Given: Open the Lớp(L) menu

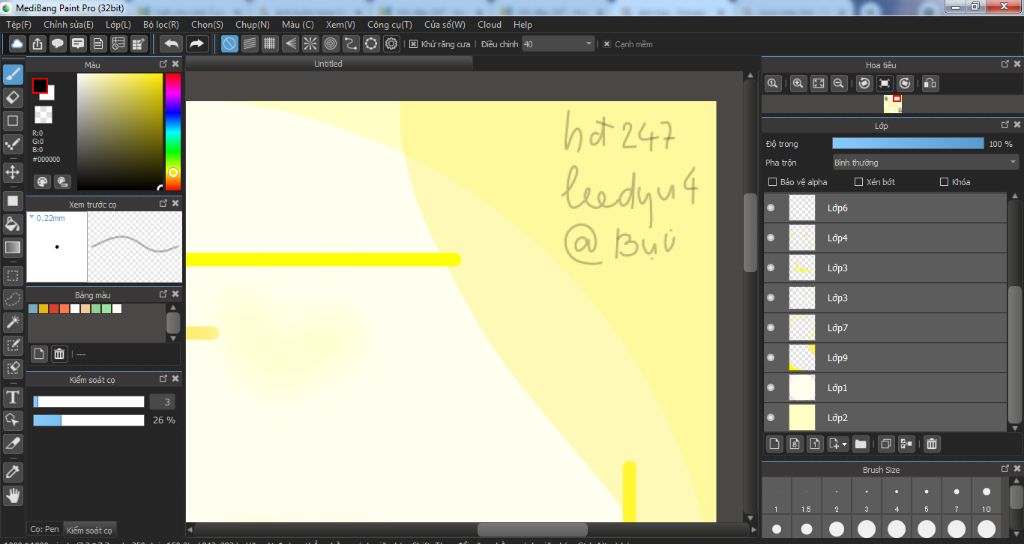Looking at the screenshot, I should (118, 25).
